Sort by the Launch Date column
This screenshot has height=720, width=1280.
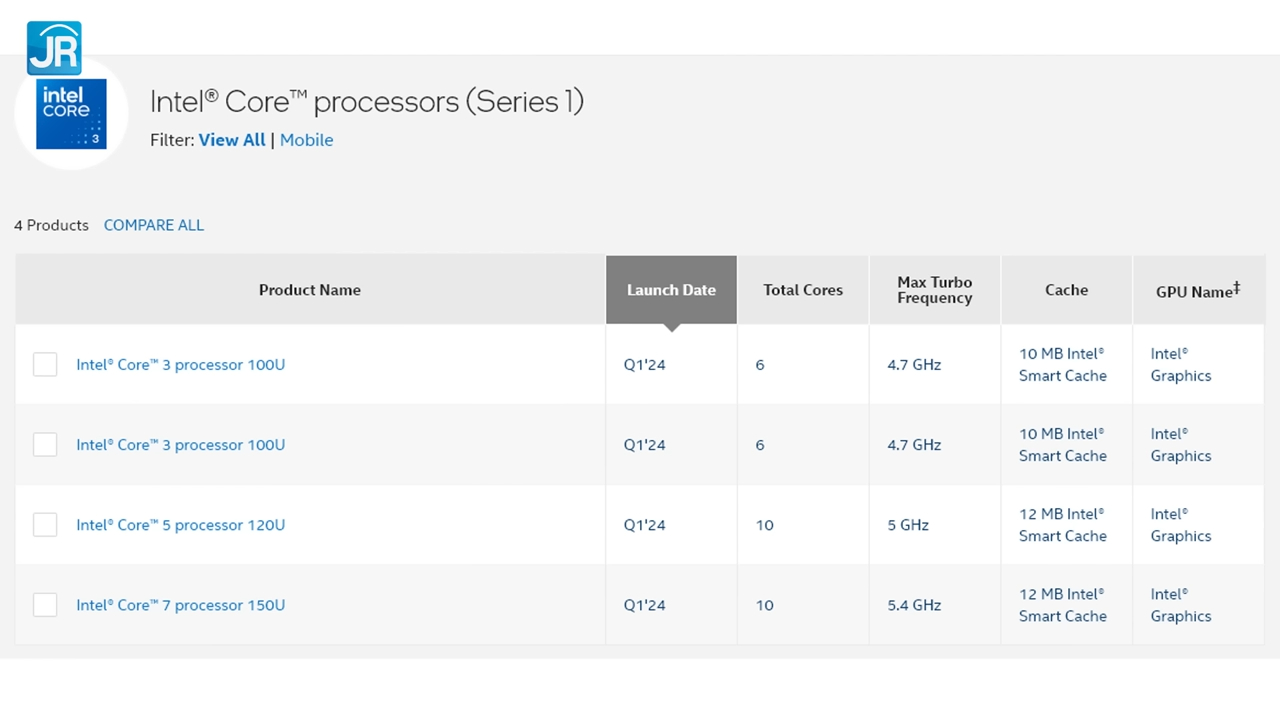click(x=671, y=290)
